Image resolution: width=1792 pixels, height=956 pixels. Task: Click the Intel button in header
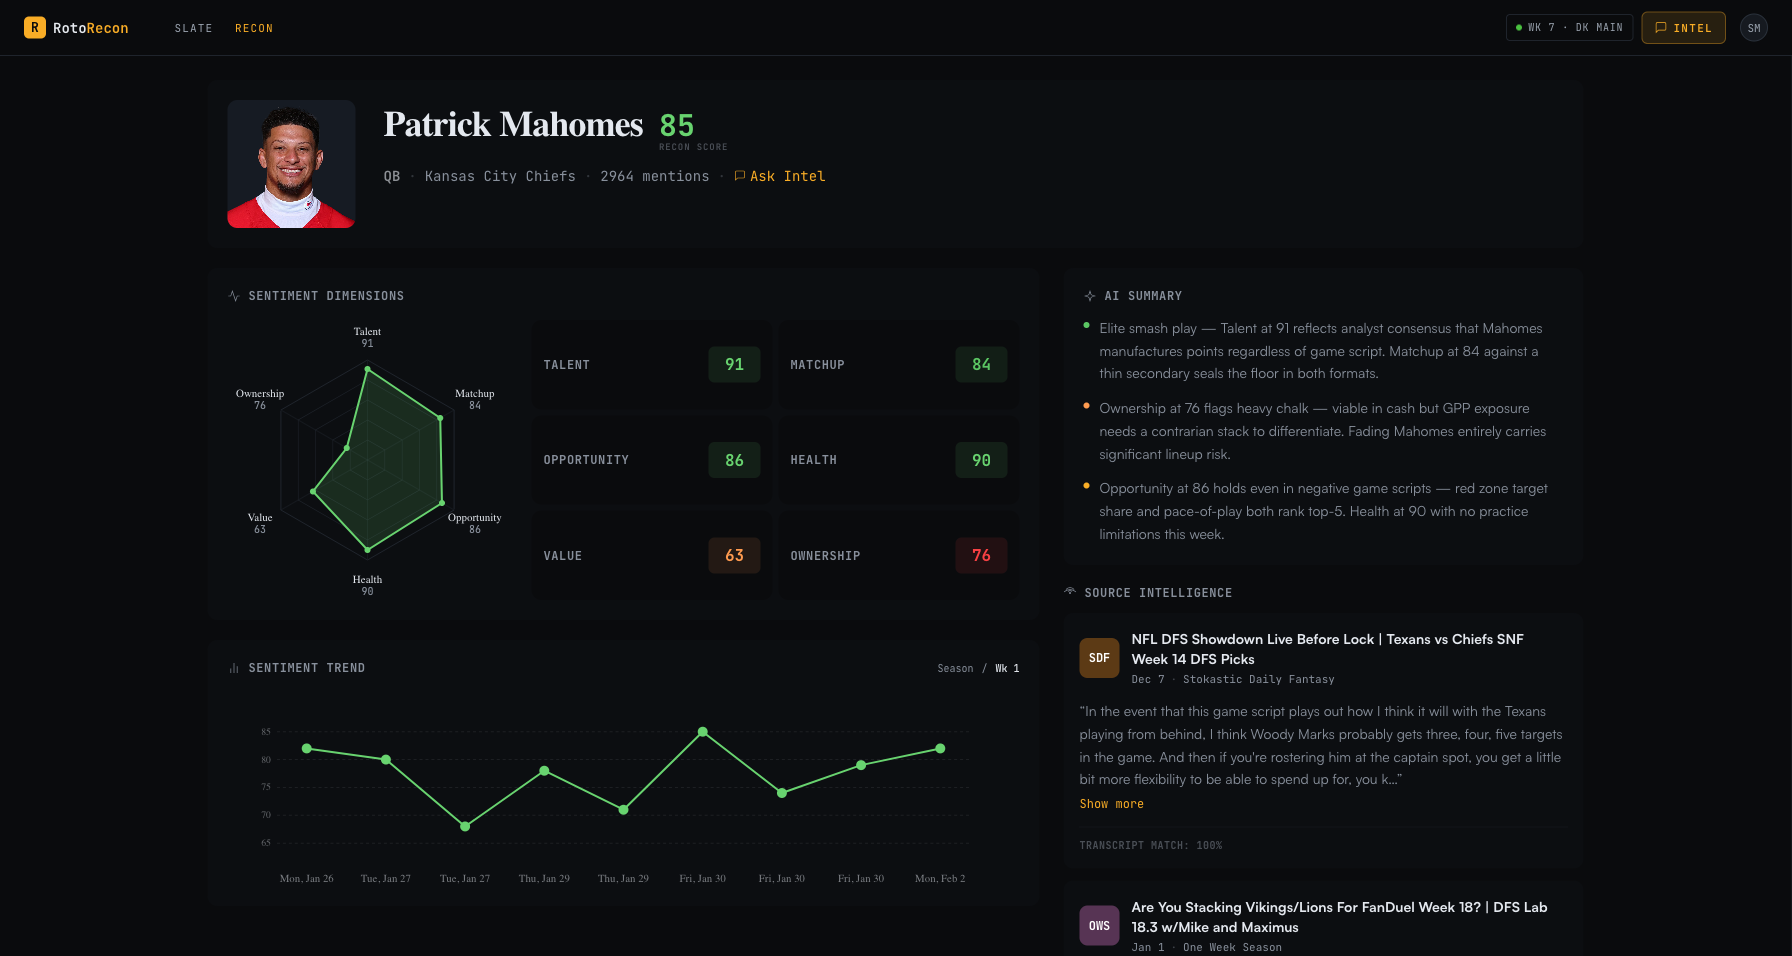tap(1683, 28)
